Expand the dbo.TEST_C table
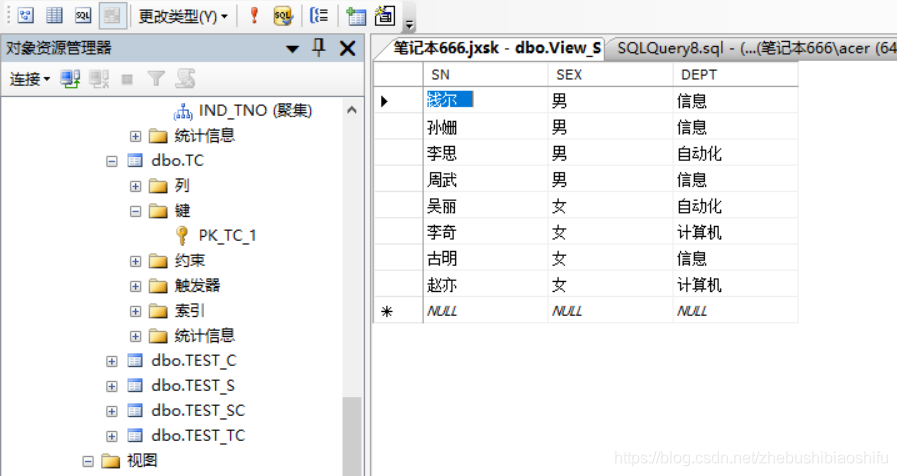The width and height of the screenshot is (897, 476). (x=112, y=362)
